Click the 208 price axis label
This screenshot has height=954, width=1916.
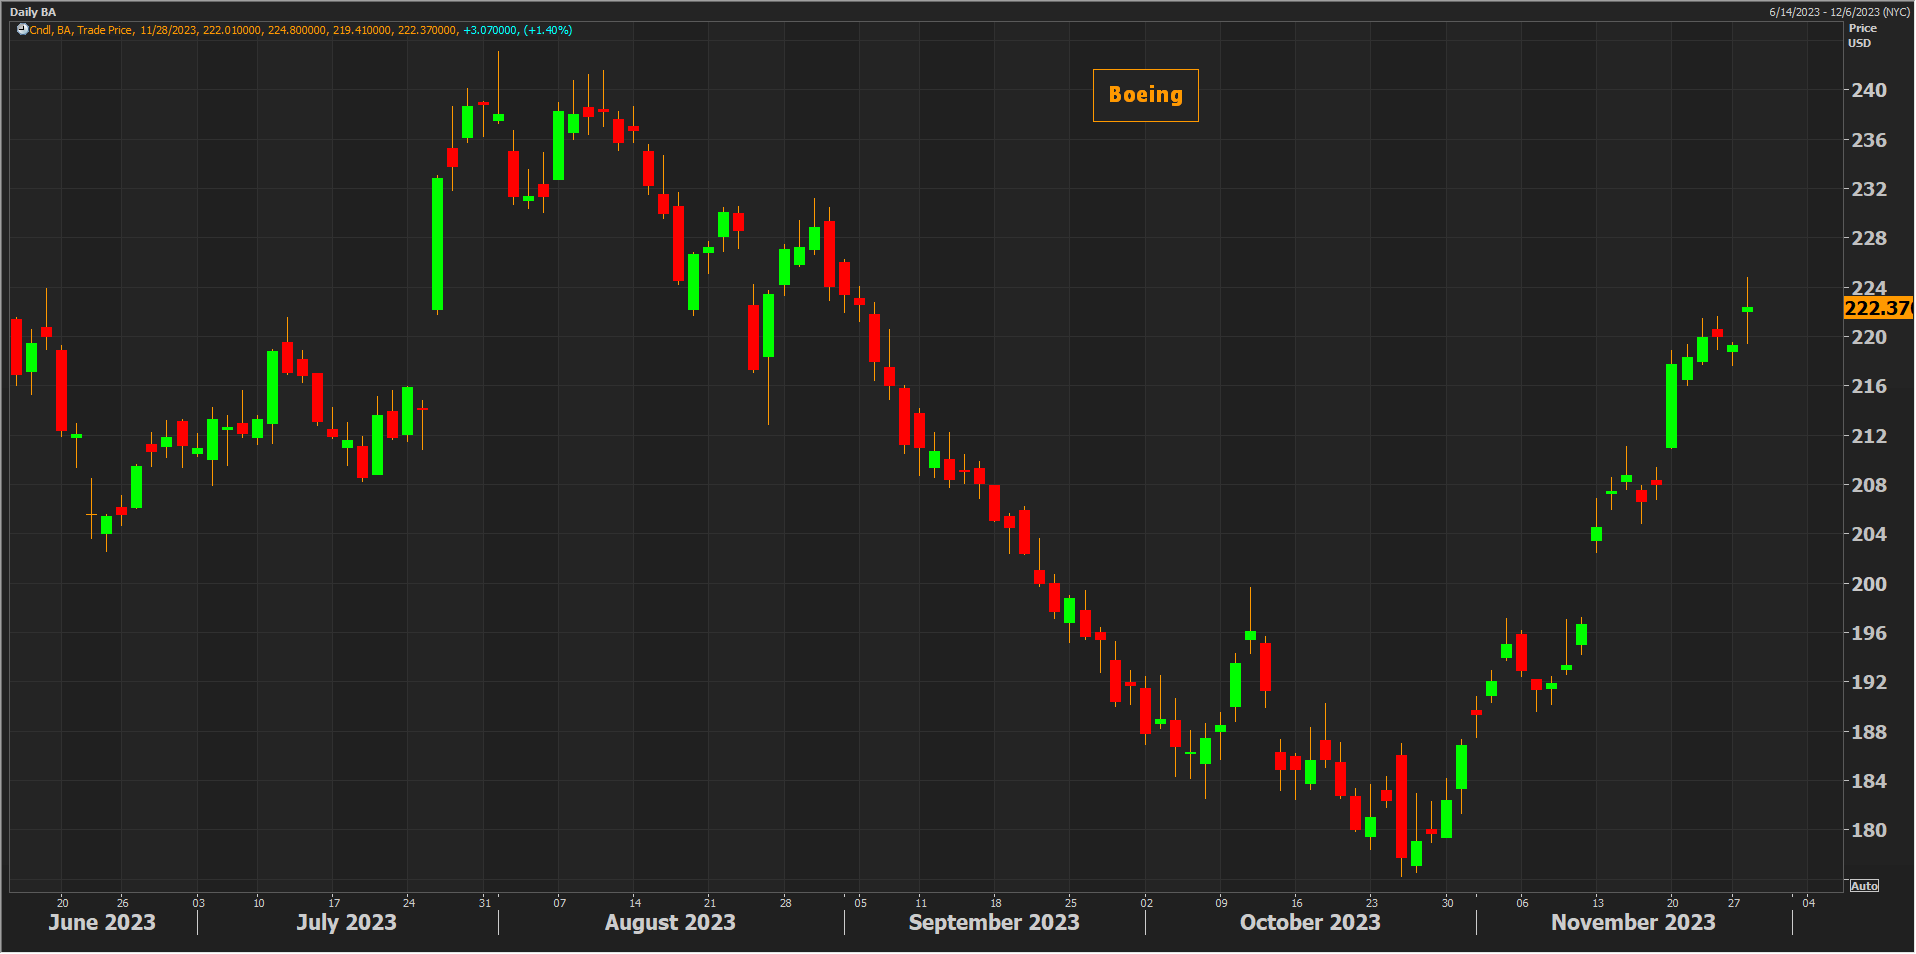coord(1868,485)
